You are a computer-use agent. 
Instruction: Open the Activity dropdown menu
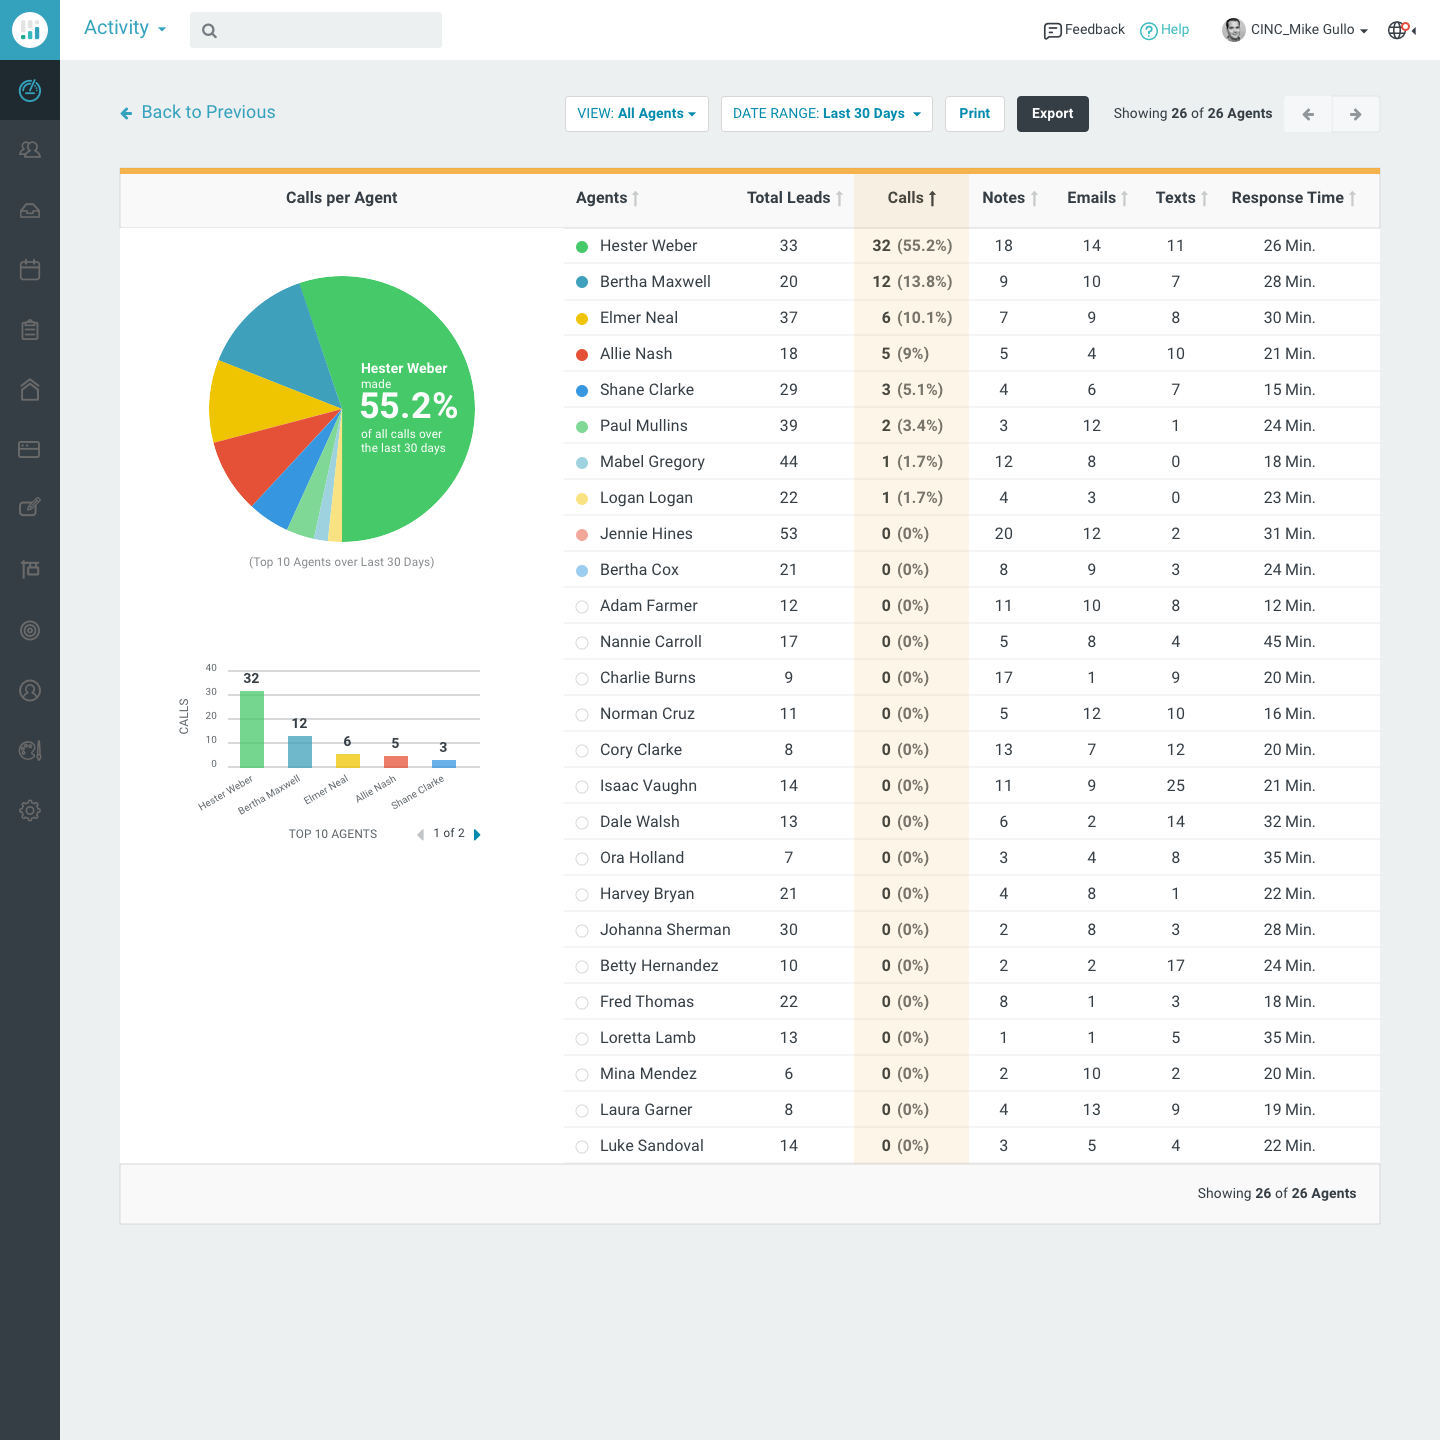[125, 28]
